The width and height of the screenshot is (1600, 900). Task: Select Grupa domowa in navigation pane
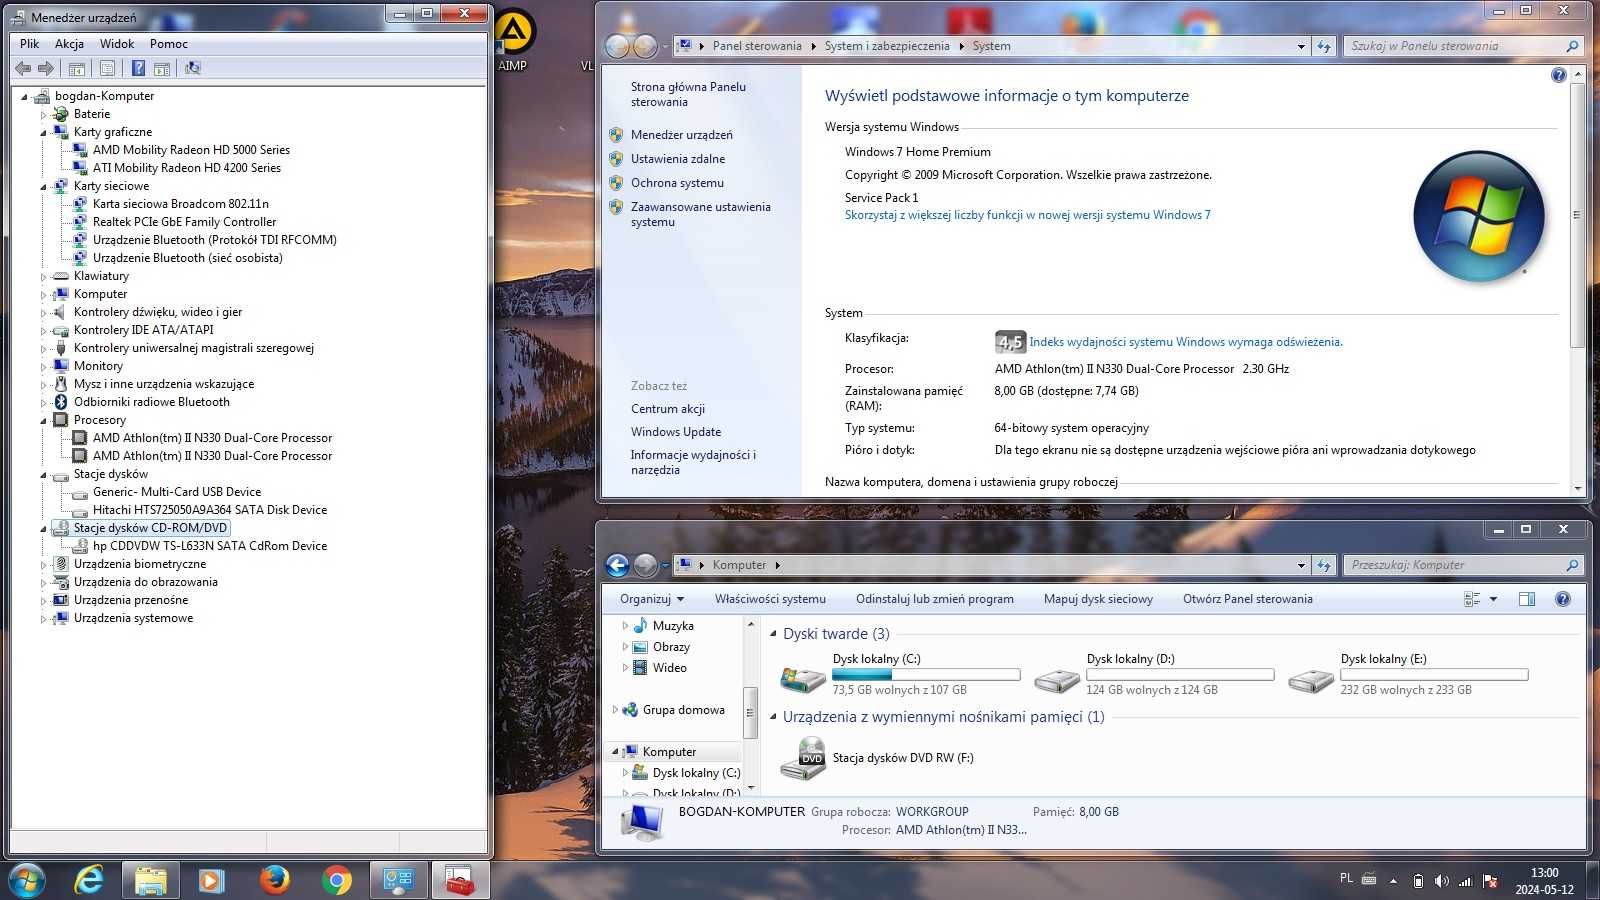tap(684, 710)
